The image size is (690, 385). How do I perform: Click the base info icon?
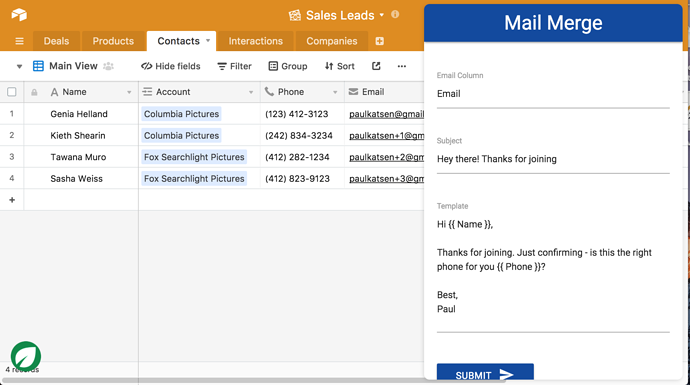pos(395,14)
